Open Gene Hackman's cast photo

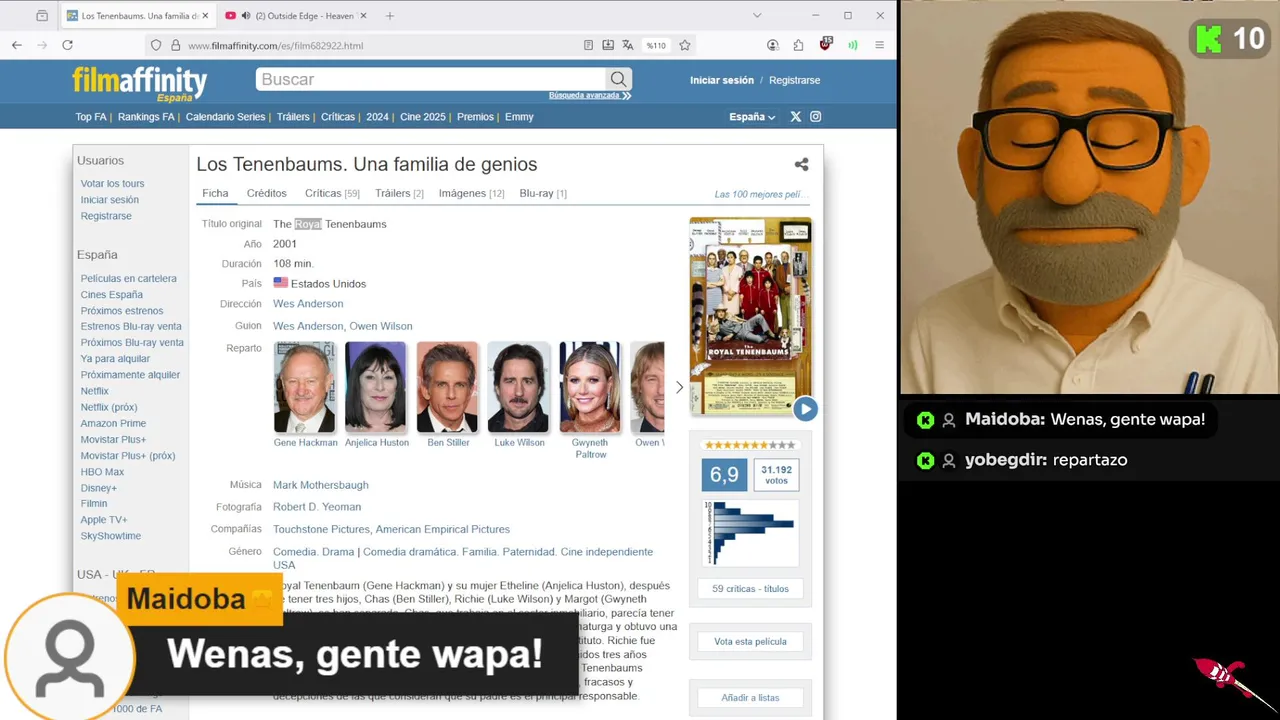(305, 387)
